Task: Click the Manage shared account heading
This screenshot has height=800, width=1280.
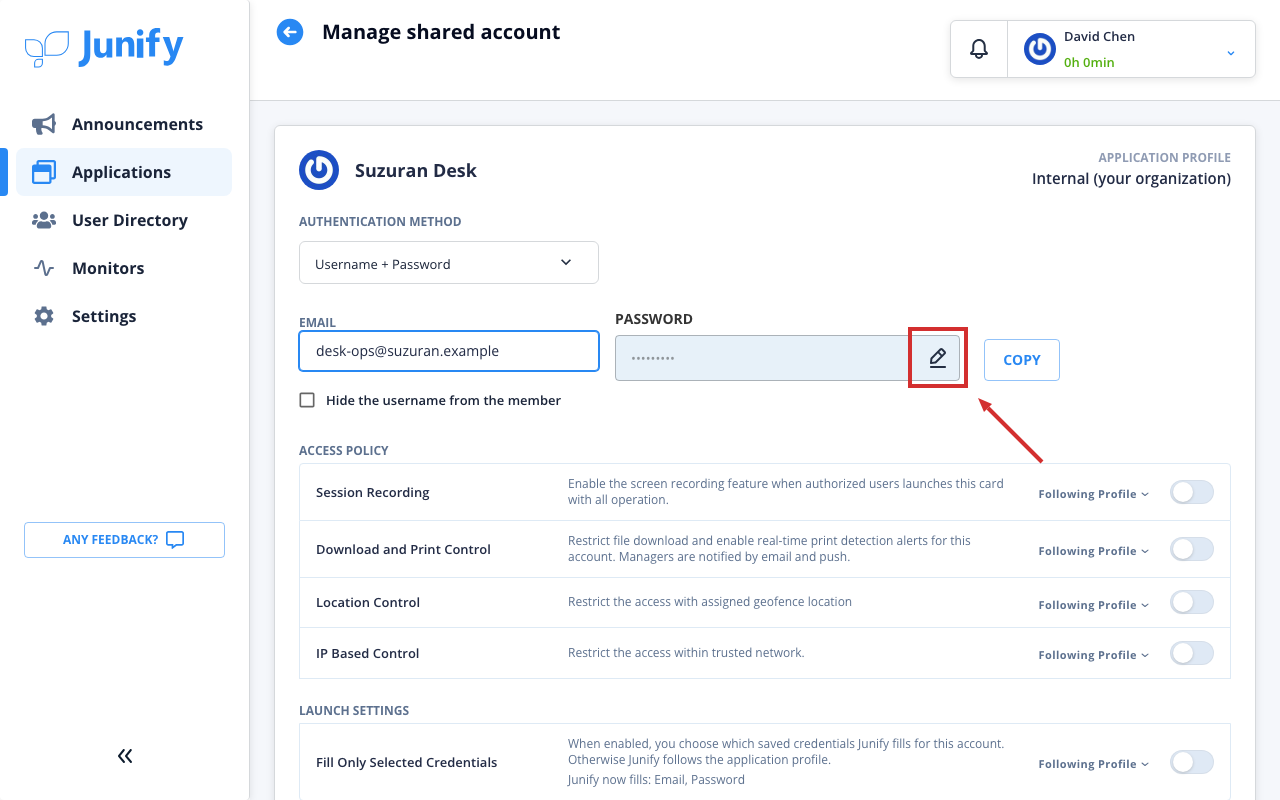Action: [441, 32]
